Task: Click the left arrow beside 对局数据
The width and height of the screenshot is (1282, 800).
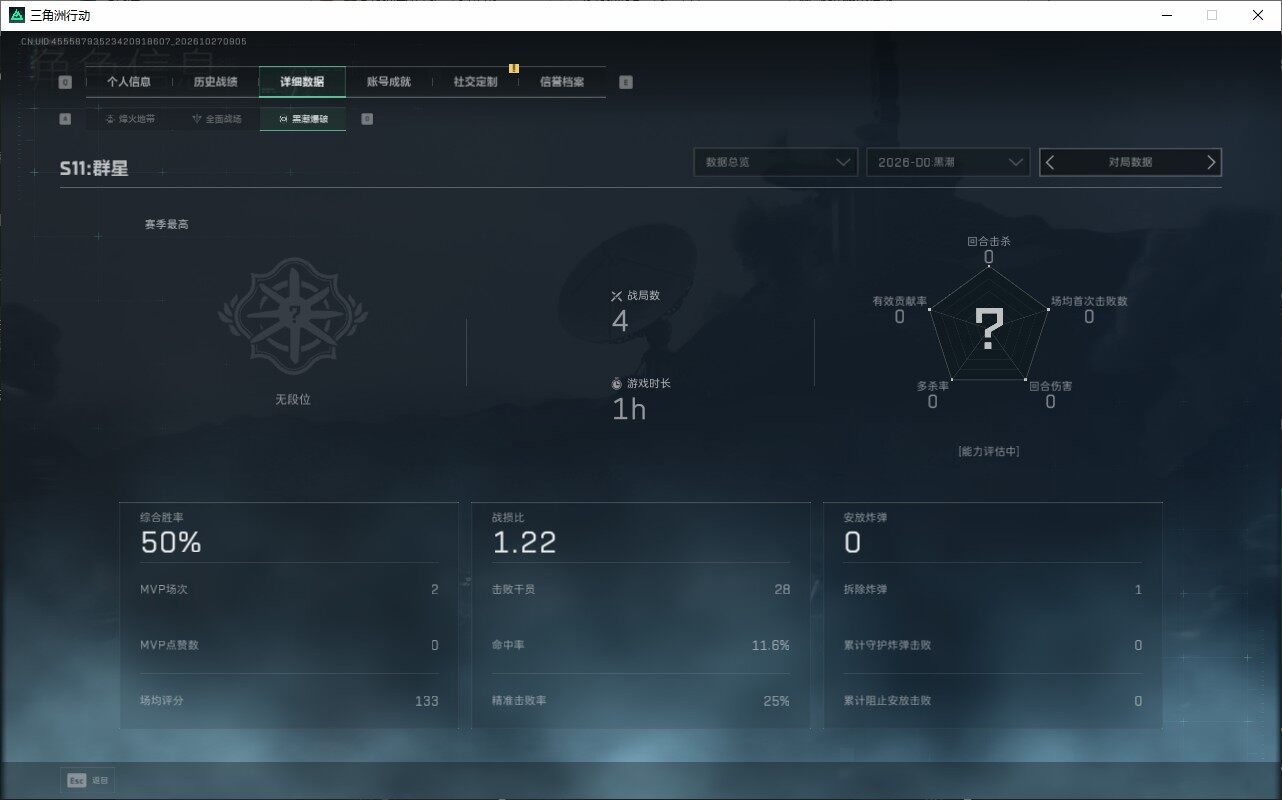Action: point(1050,162)
